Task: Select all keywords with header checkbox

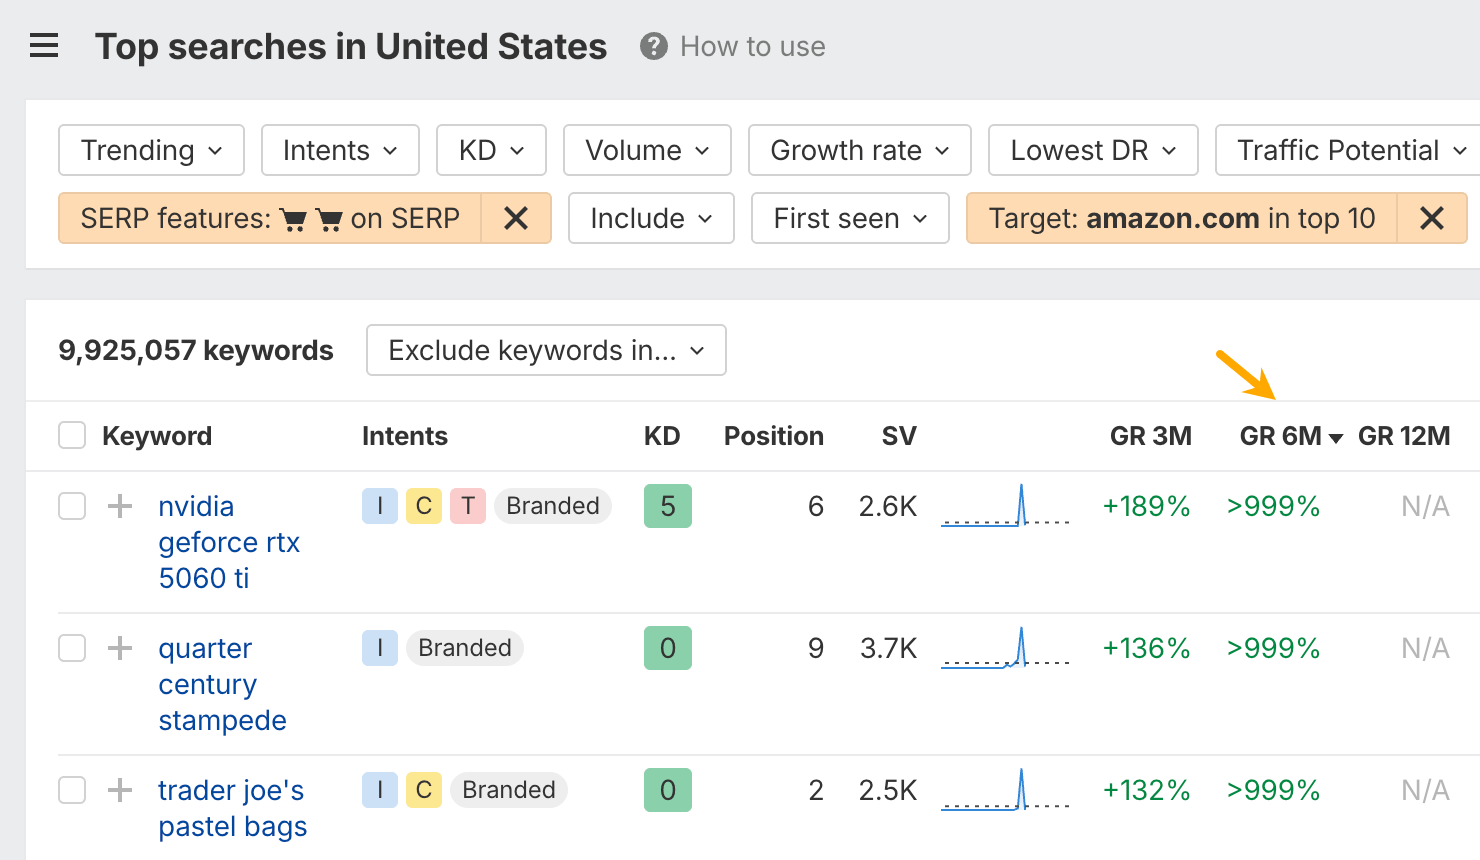Action: click(x=71, y=435)
